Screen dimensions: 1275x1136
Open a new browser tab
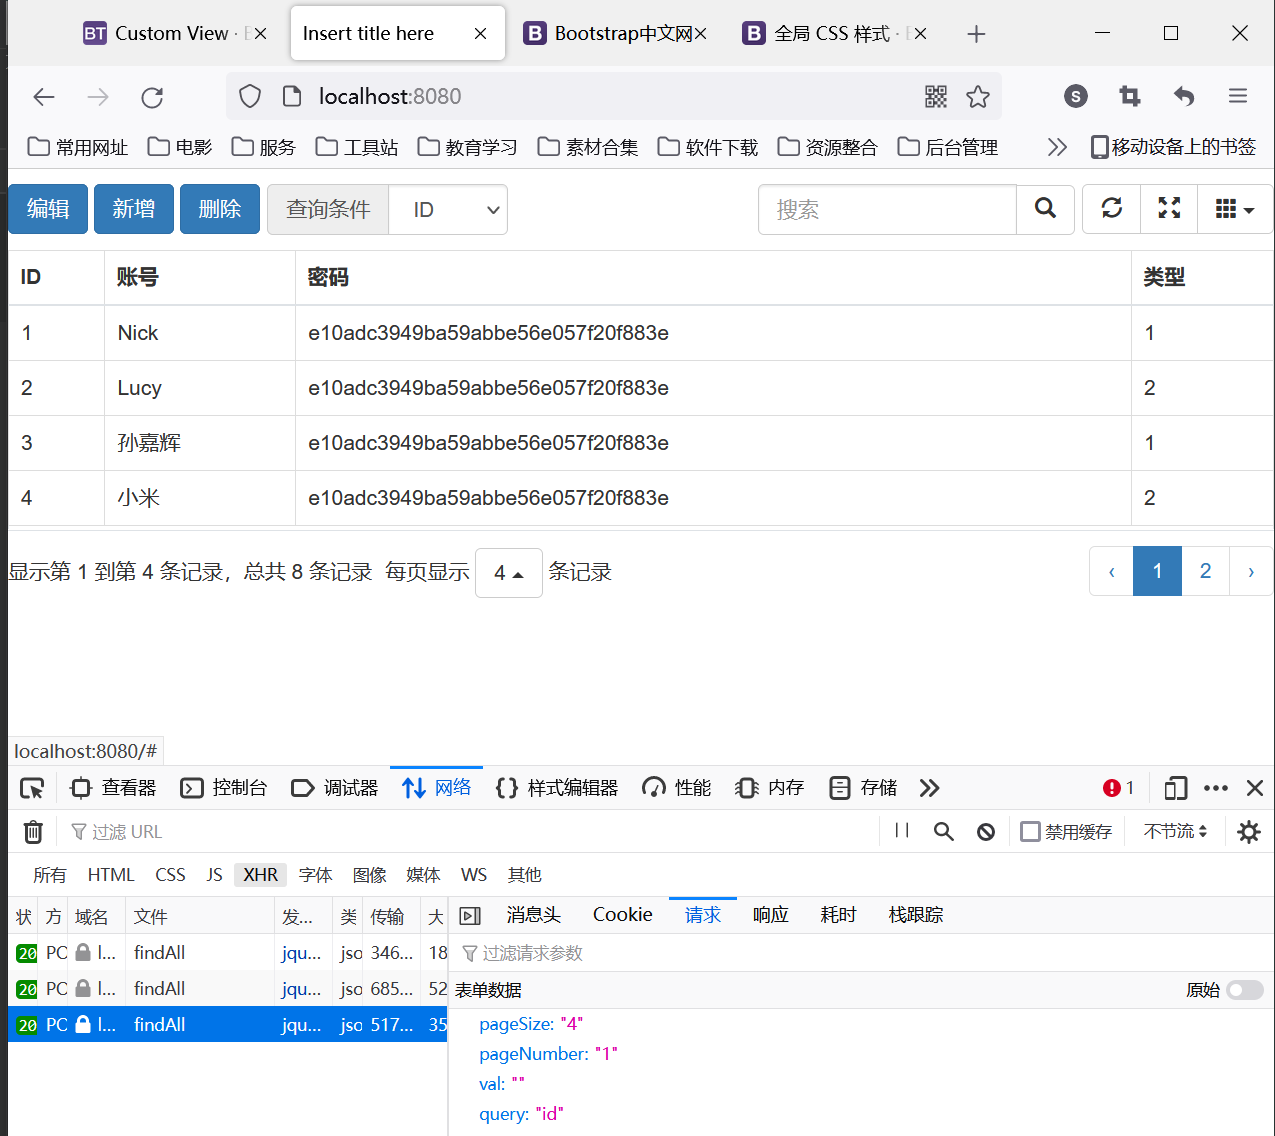(976, 34)
